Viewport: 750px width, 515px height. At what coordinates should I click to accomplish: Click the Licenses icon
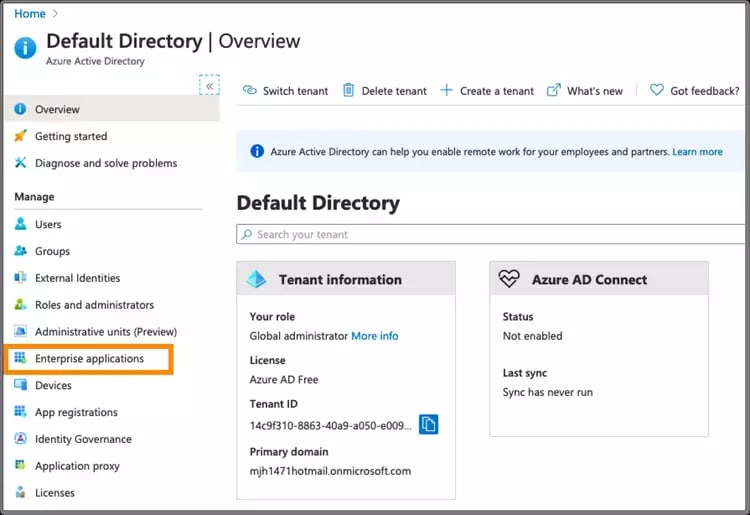tap(20, 492)
